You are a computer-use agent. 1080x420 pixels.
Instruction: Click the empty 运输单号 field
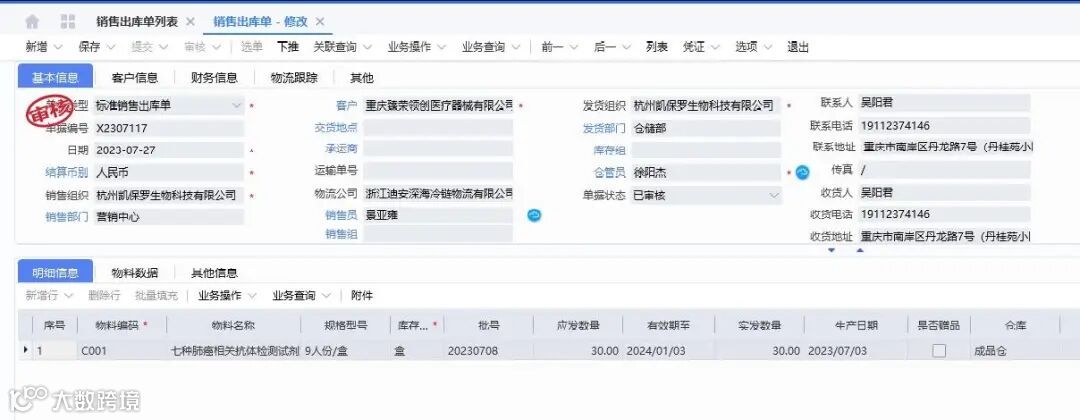(438, 171)
